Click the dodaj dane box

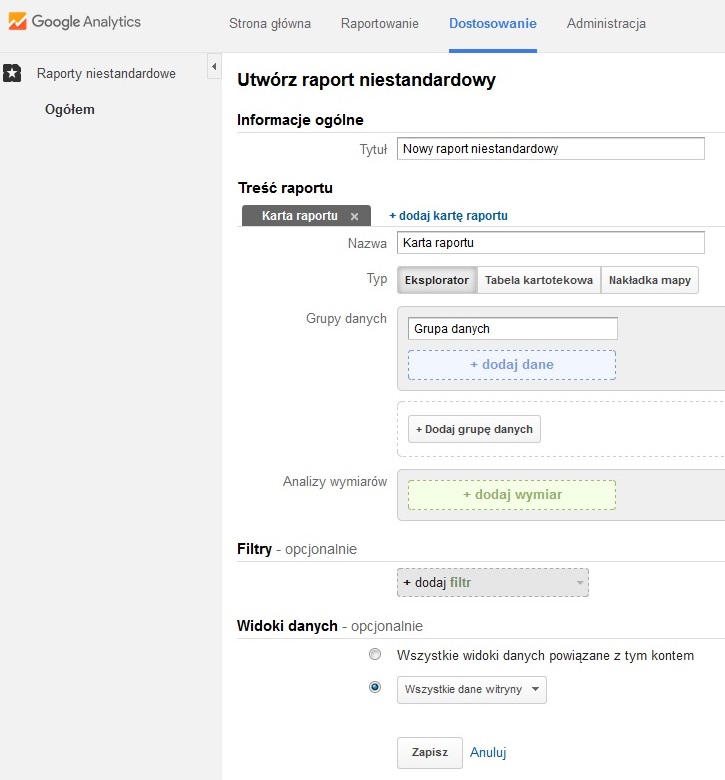coord(512,365)
